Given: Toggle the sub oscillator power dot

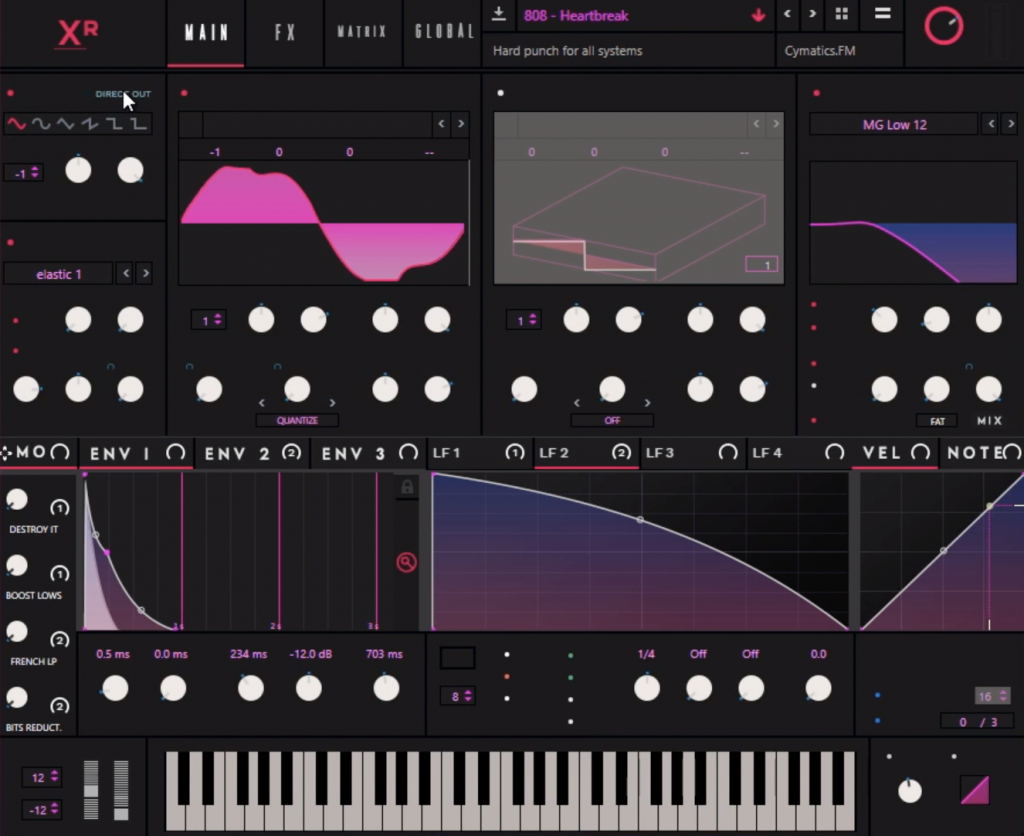Looking at the screenshot, I should point(11,94).
